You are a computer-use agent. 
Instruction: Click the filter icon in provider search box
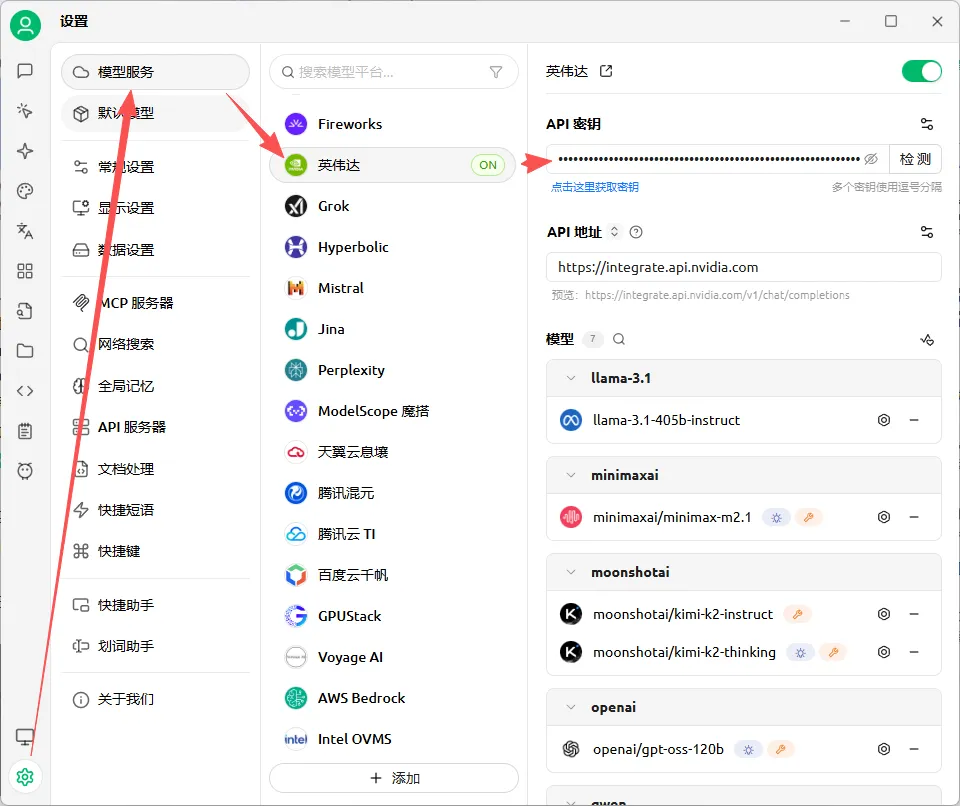coord(496,72)
